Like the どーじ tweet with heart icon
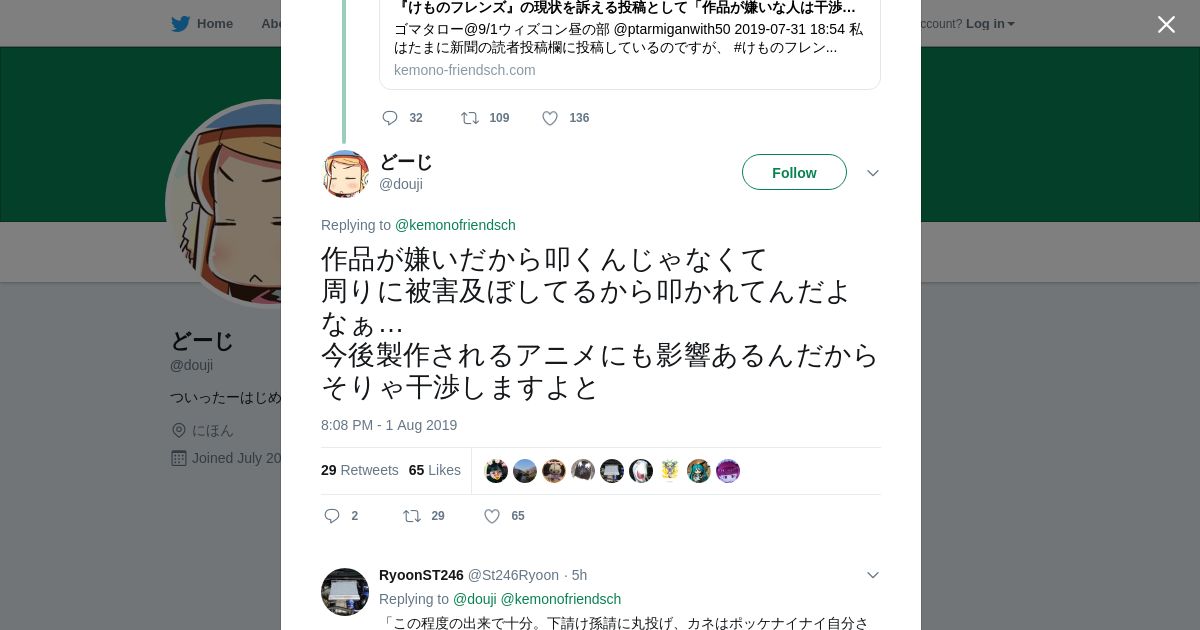Image resolution: width=1200 pixels, height=630 pixels. click(492, 516)
